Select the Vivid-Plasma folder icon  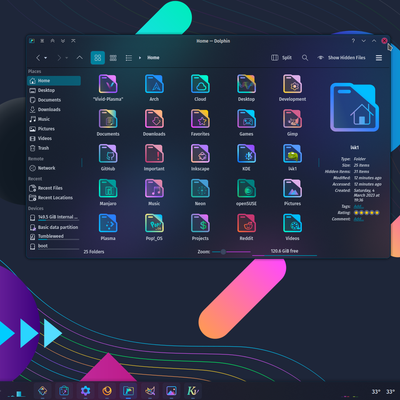coord(108,84)
